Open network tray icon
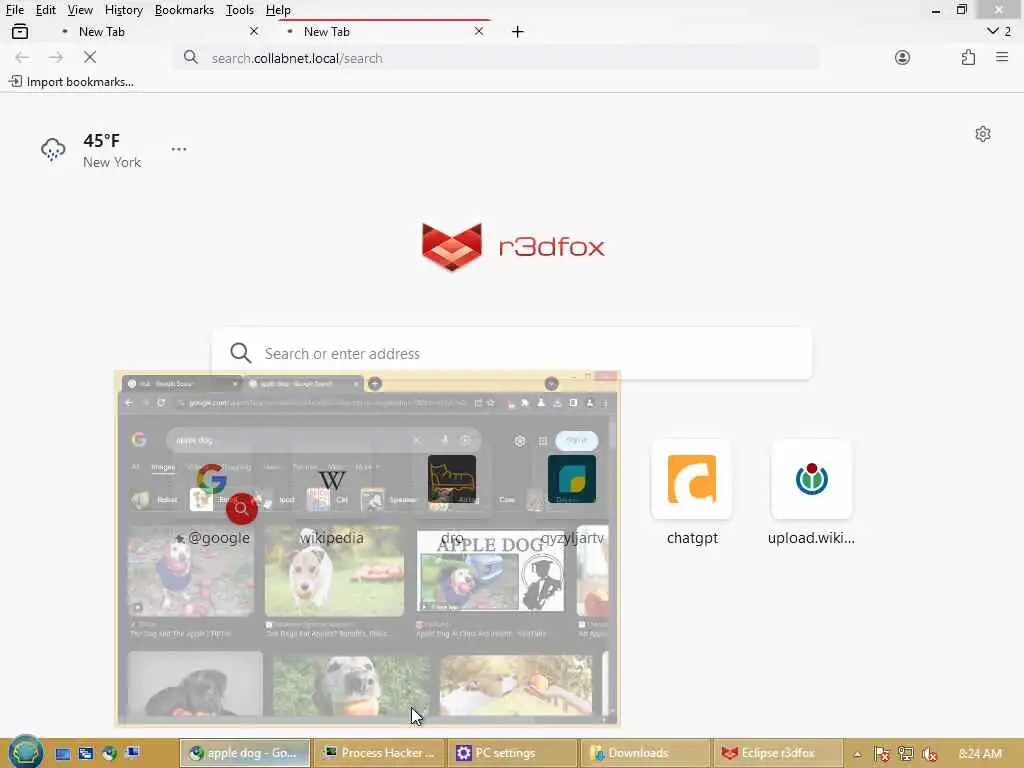Viewport: 1024px width, 768px height. (x=905, y=754)
